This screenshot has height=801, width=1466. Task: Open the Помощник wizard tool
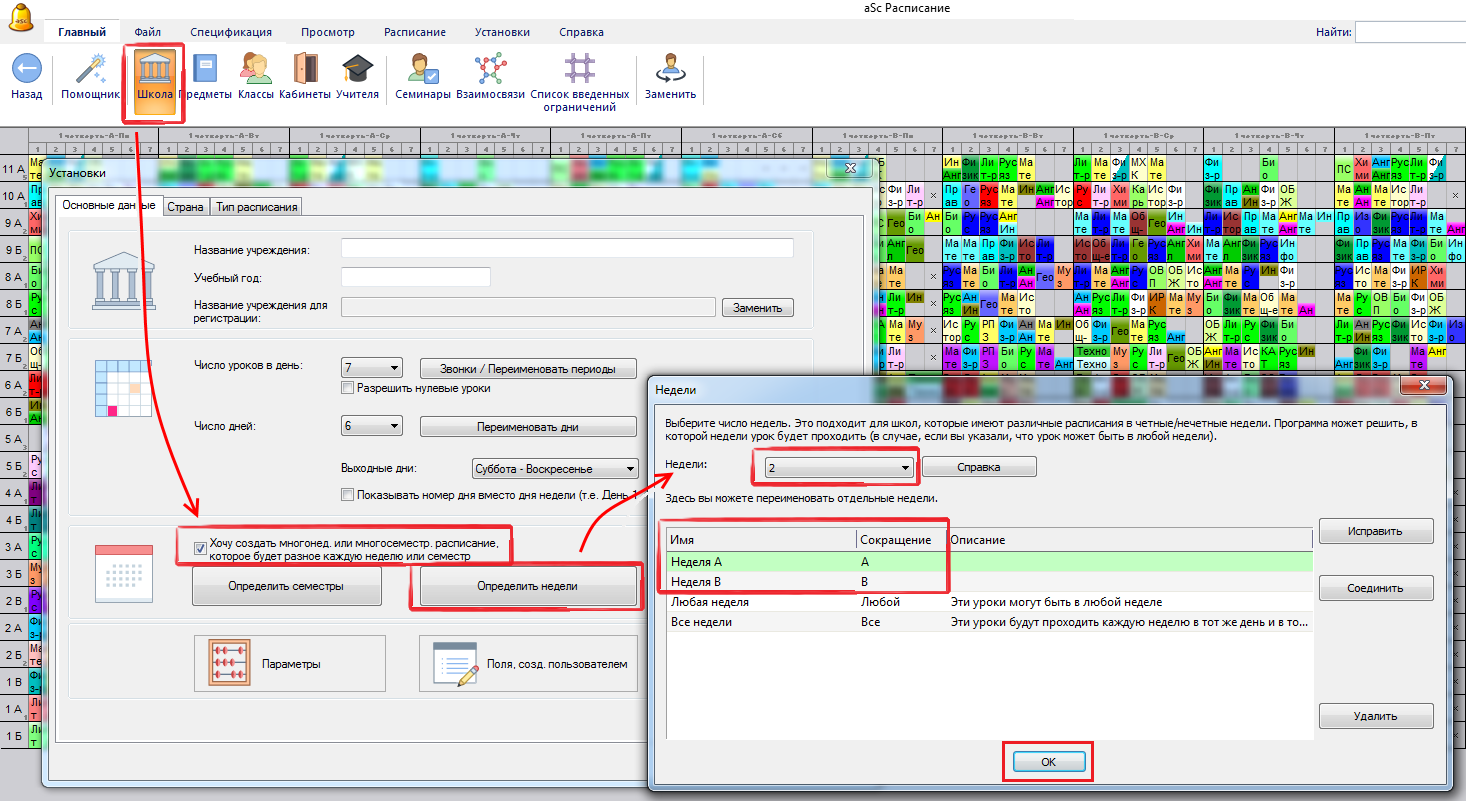(90, 70)
